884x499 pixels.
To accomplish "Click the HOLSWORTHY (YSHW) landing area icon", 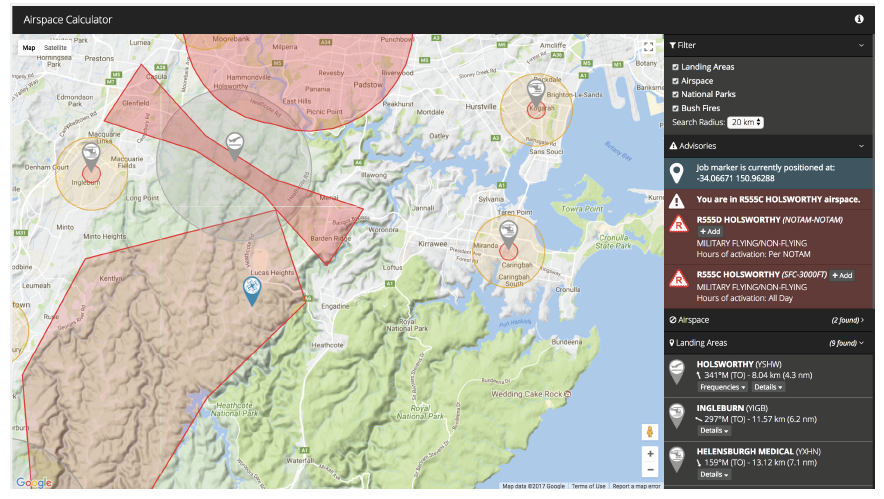I will (677, 372).
